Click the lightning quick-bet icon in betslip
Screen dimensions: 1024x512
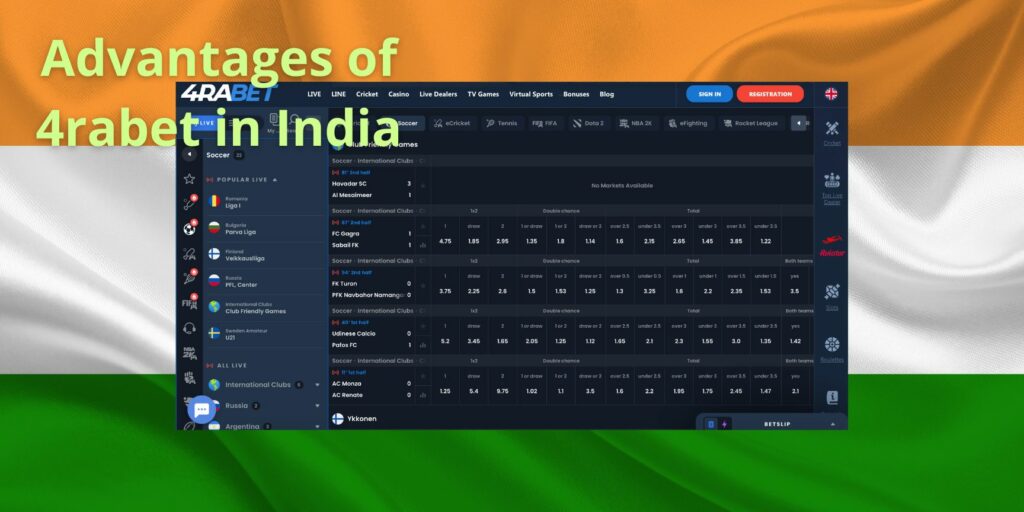724,424
